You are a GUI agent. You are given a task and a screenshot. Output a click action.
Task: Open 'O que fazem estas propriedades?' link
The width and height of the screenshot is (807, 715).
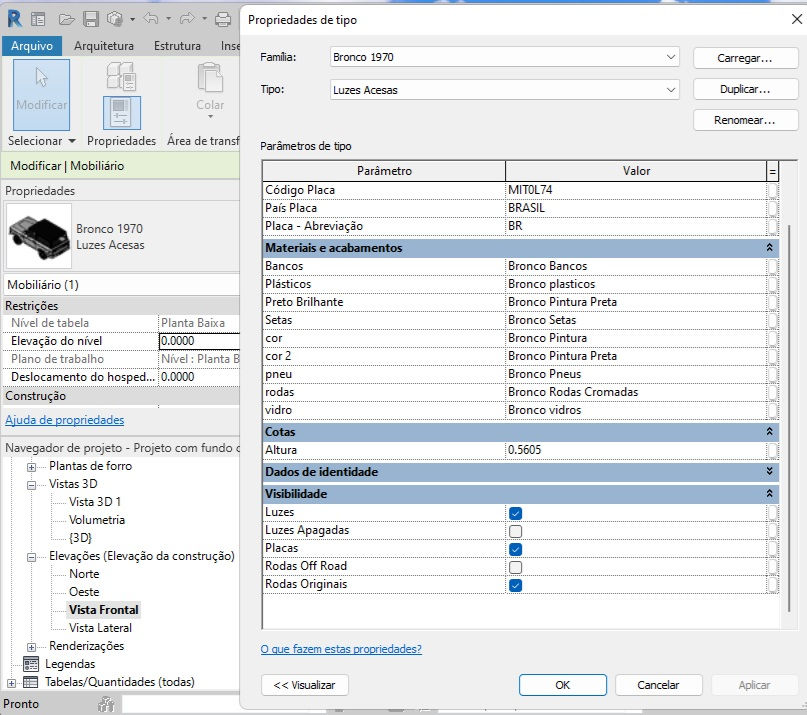[341, 649]
